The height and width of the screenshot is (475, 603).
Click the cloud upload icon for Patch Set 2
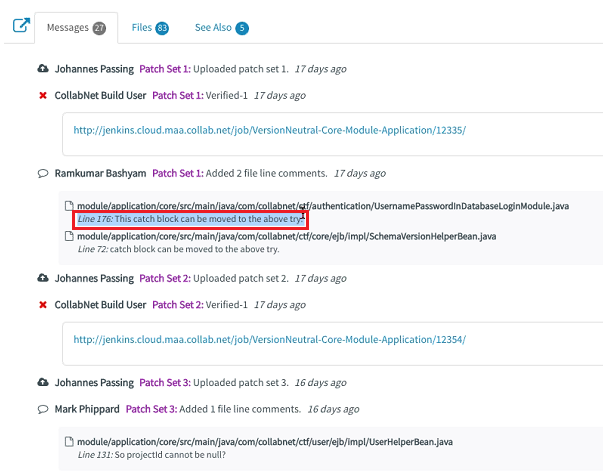pos(43,278)
